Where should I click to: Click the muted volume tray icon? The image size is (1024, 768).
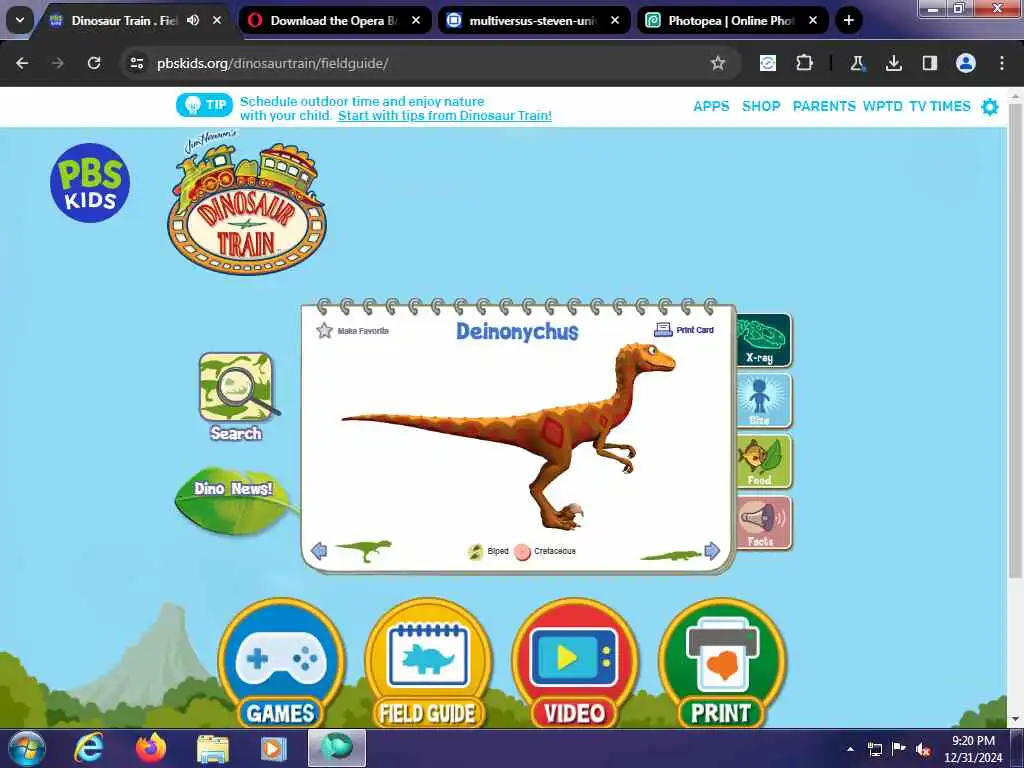(923, 749)
